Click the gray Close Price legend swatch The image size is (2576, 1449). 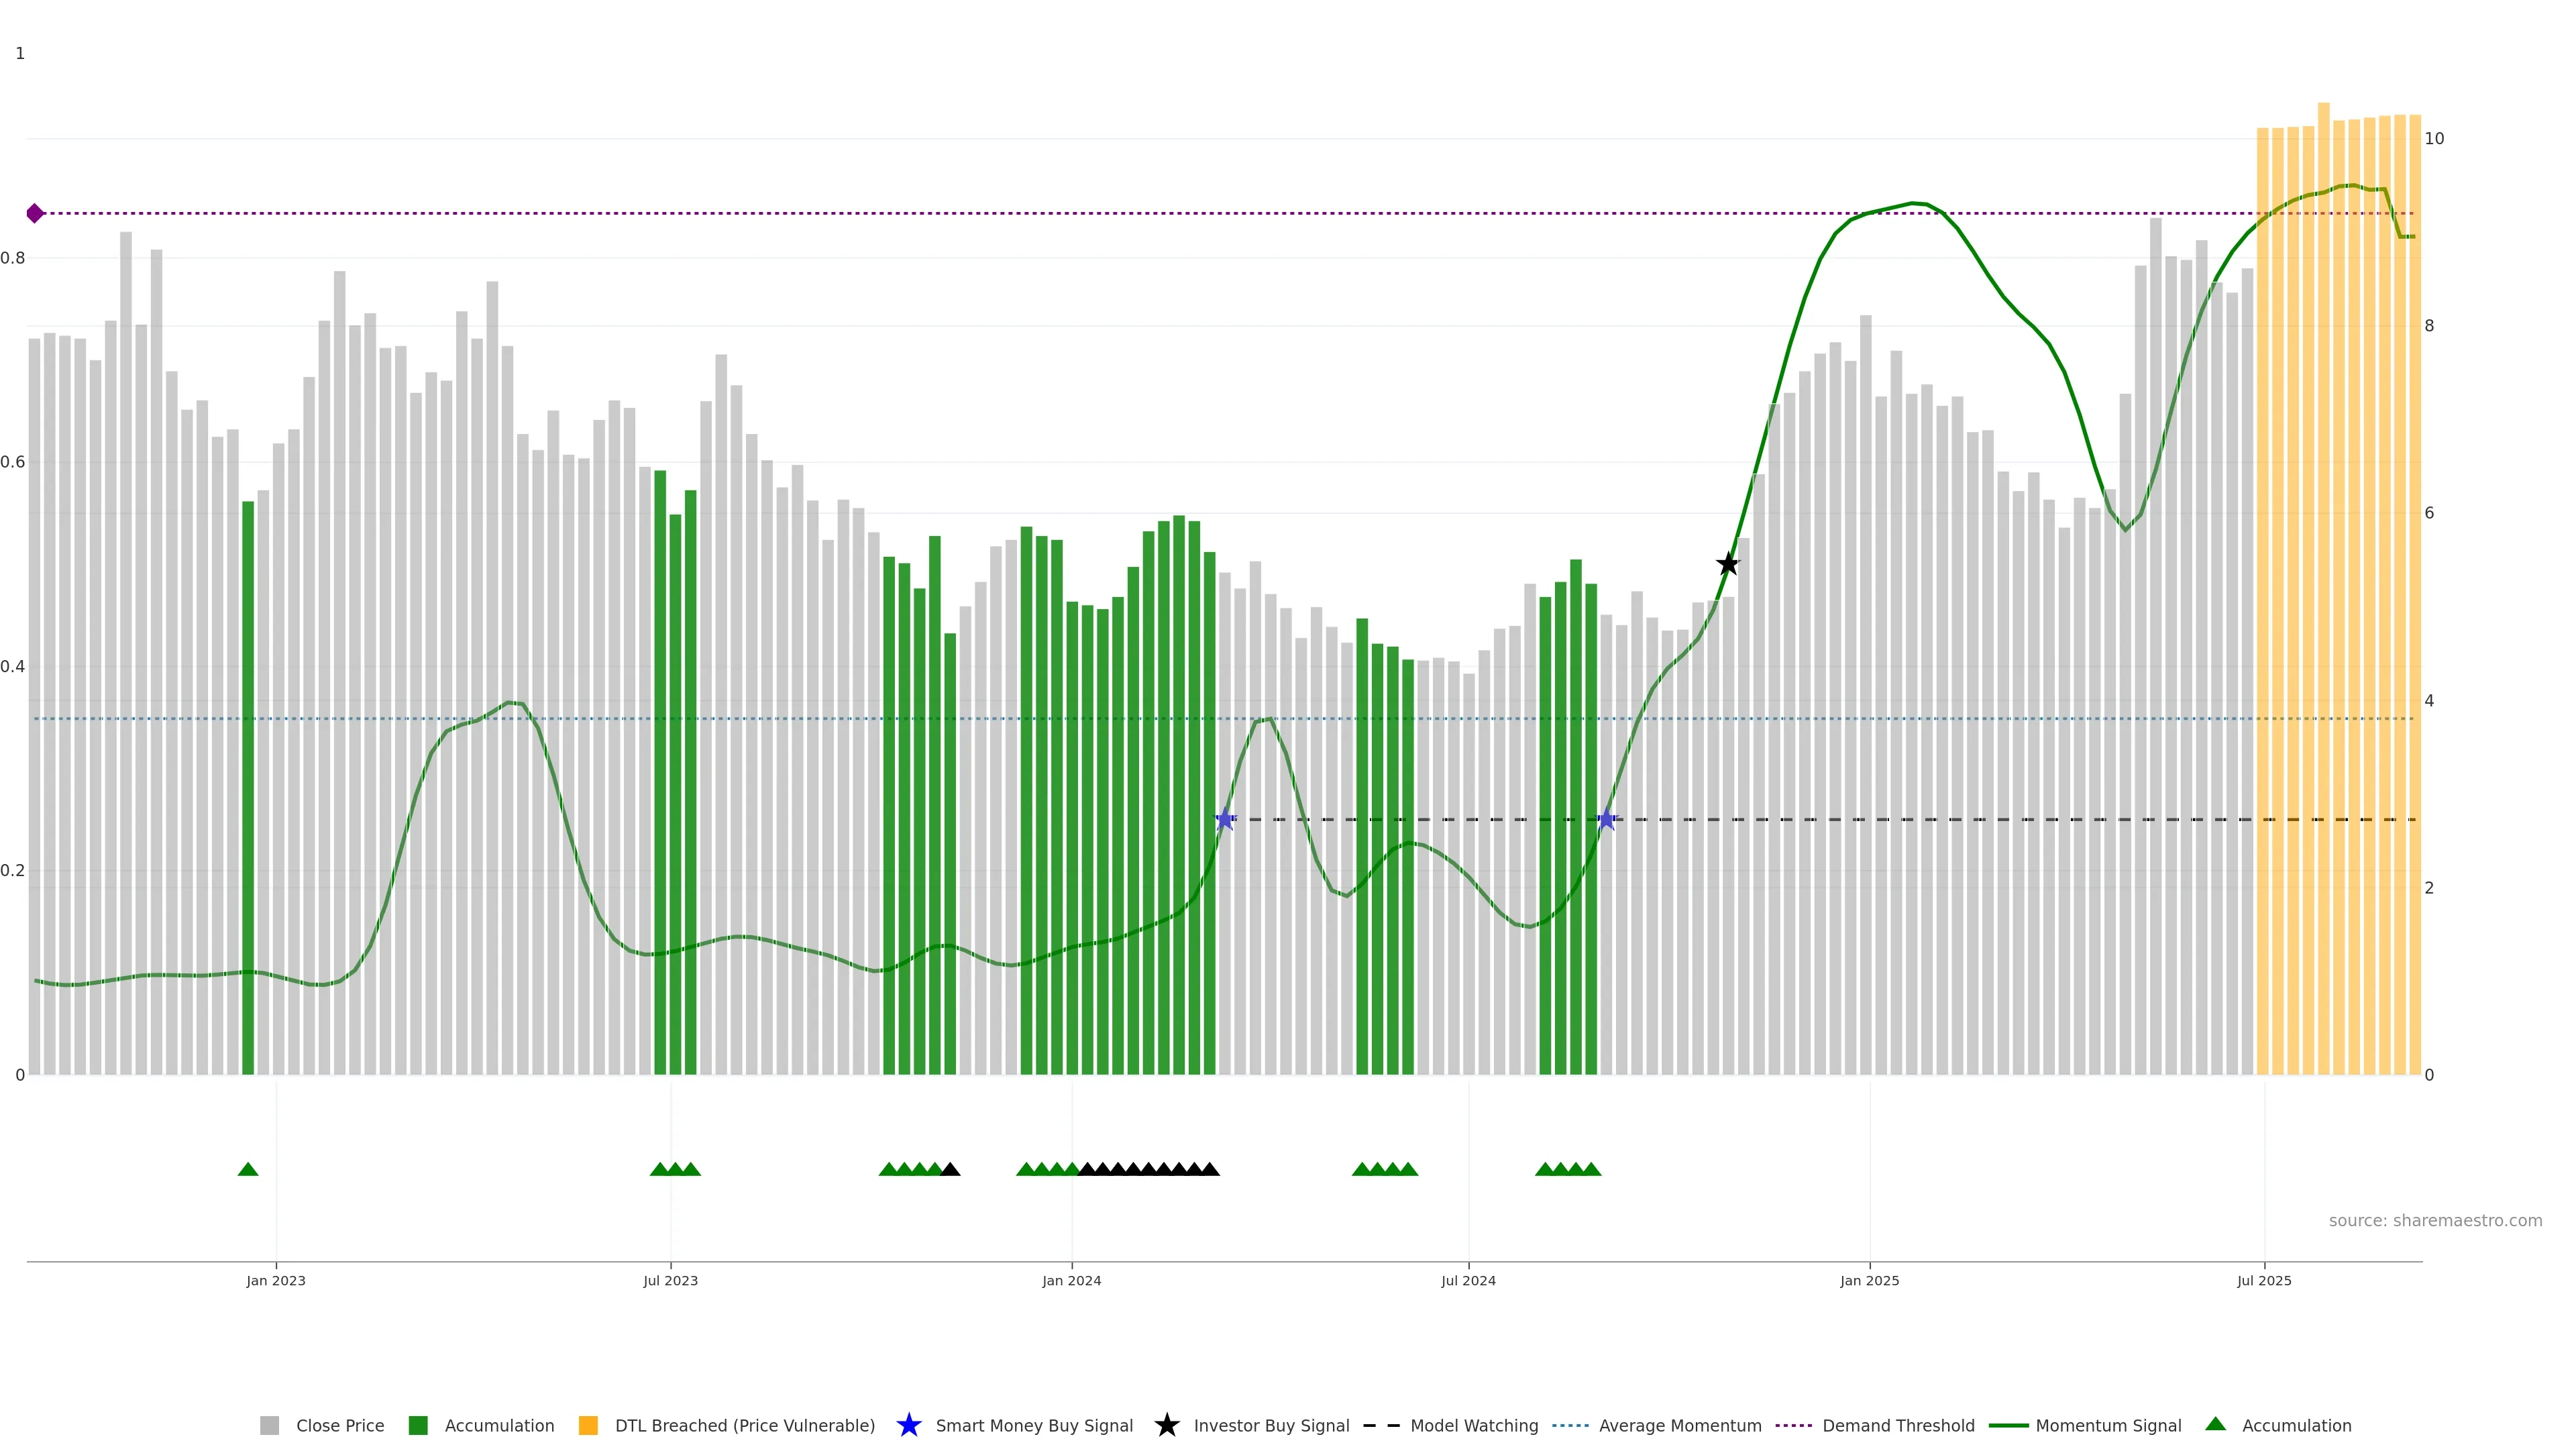269,1425
